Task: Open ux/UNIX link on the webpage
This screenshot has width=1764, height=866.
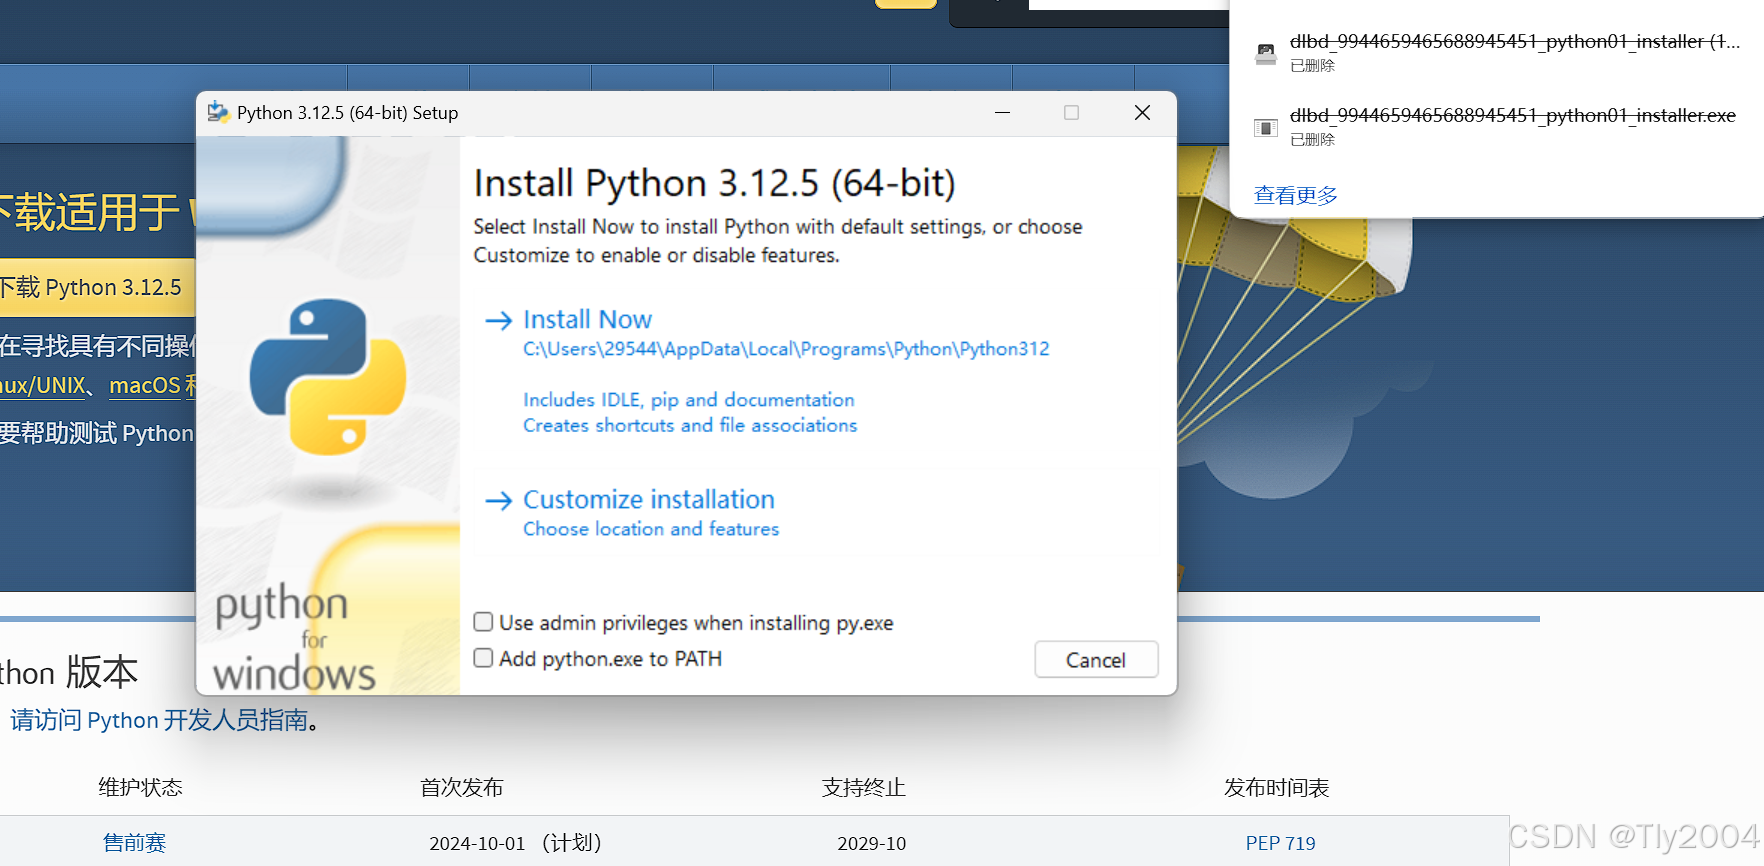Action: click(43, 386)
